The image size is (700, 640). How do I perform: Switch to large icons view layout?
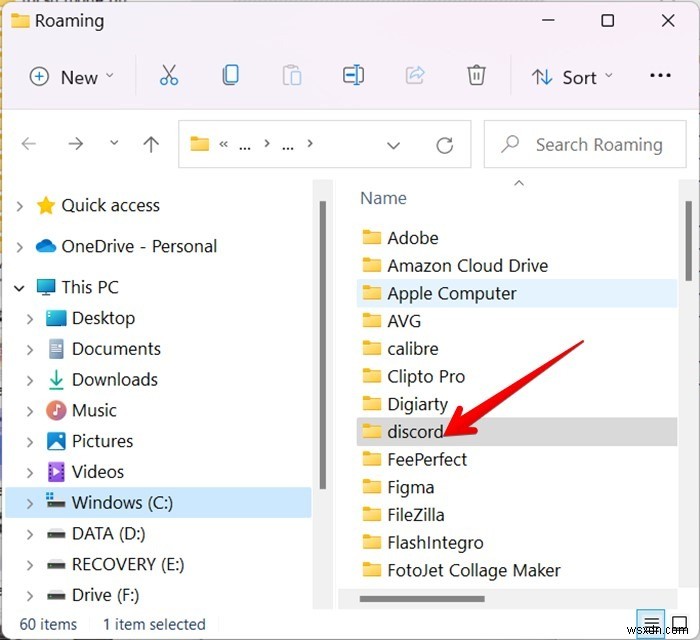tap(679, 622)
